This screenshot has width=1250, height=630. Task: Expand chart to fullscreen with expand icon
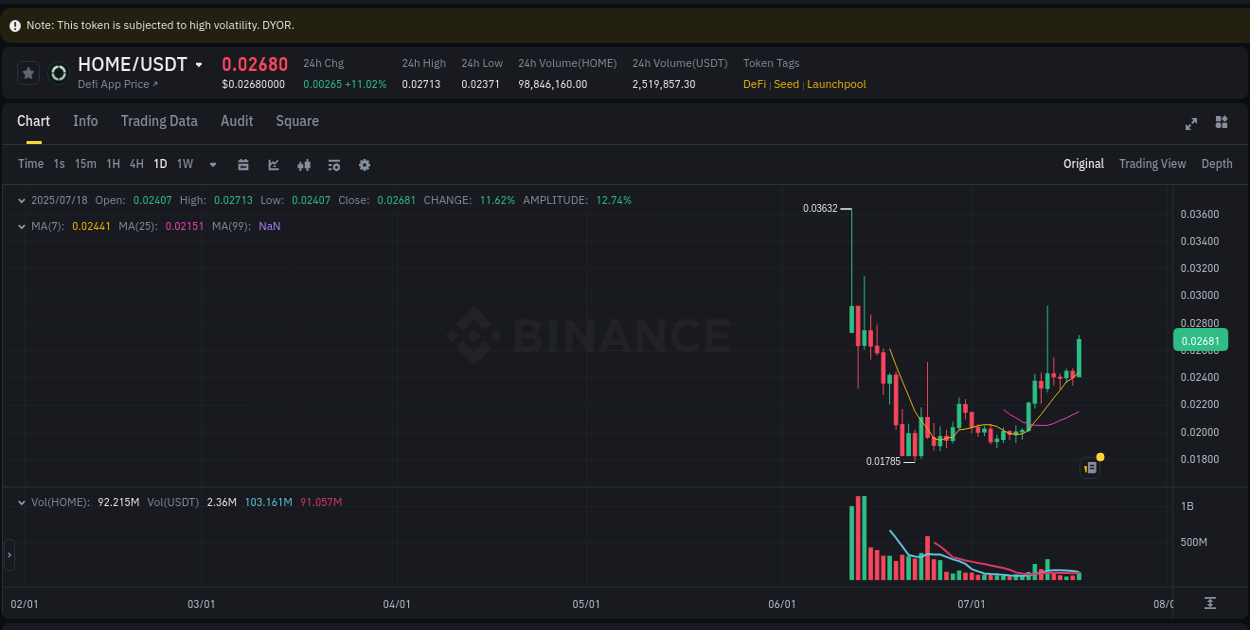tap(1191, 123)
